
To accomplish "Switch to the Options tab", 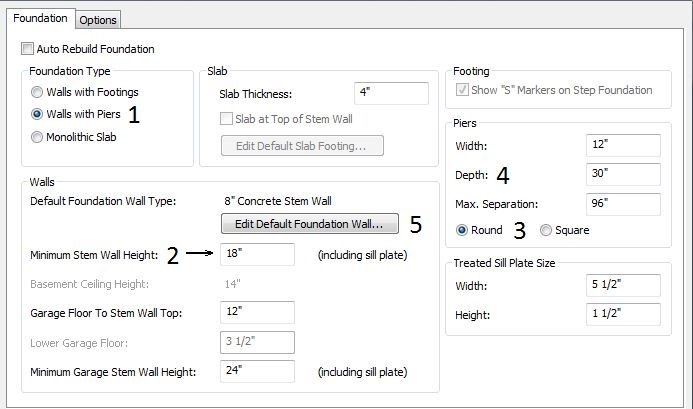I will (x=98, y=20).
